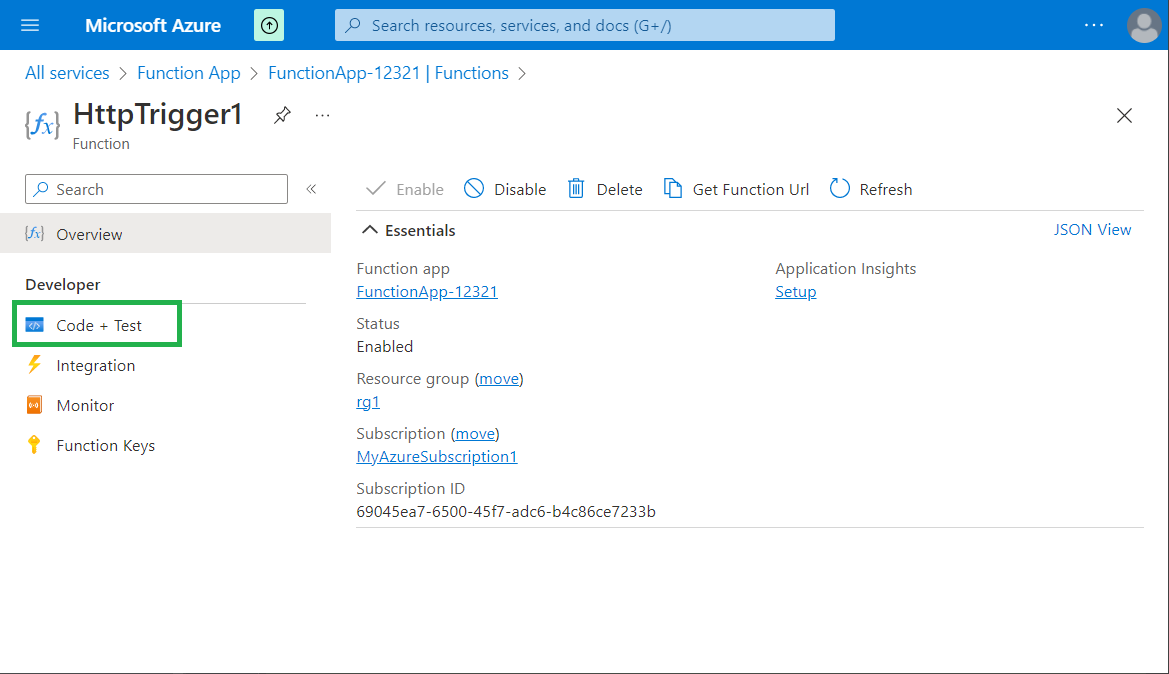1169x674 pixels.
Task: Open the ellipsis menu beside HttpTrigger1 title
Action: click(322, 116)
